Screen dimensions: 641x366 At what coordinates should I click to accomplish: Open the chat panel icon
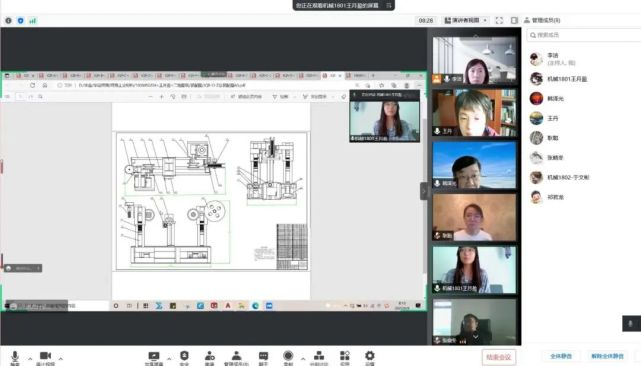pos(263,357)
